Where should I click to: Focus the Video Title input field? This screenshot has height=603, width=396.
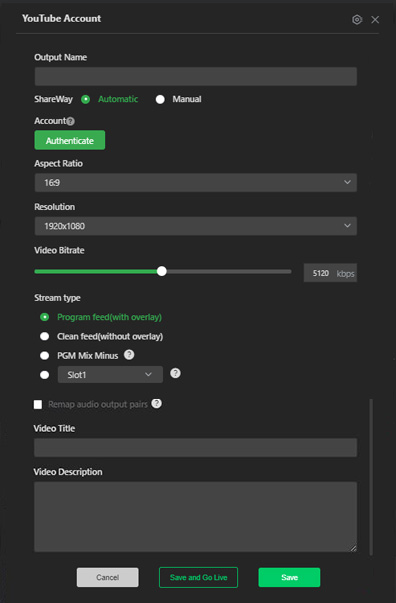coord(195,448)
